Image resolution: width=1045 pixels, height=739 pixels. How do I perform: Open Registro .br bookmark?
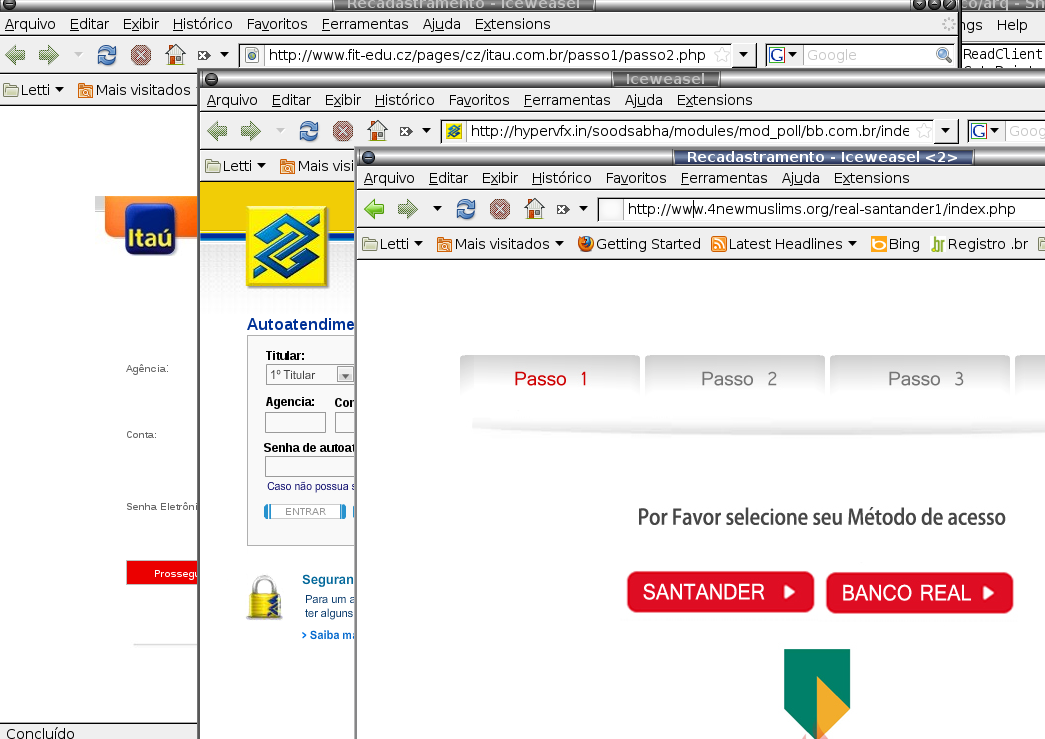point(980,244)
